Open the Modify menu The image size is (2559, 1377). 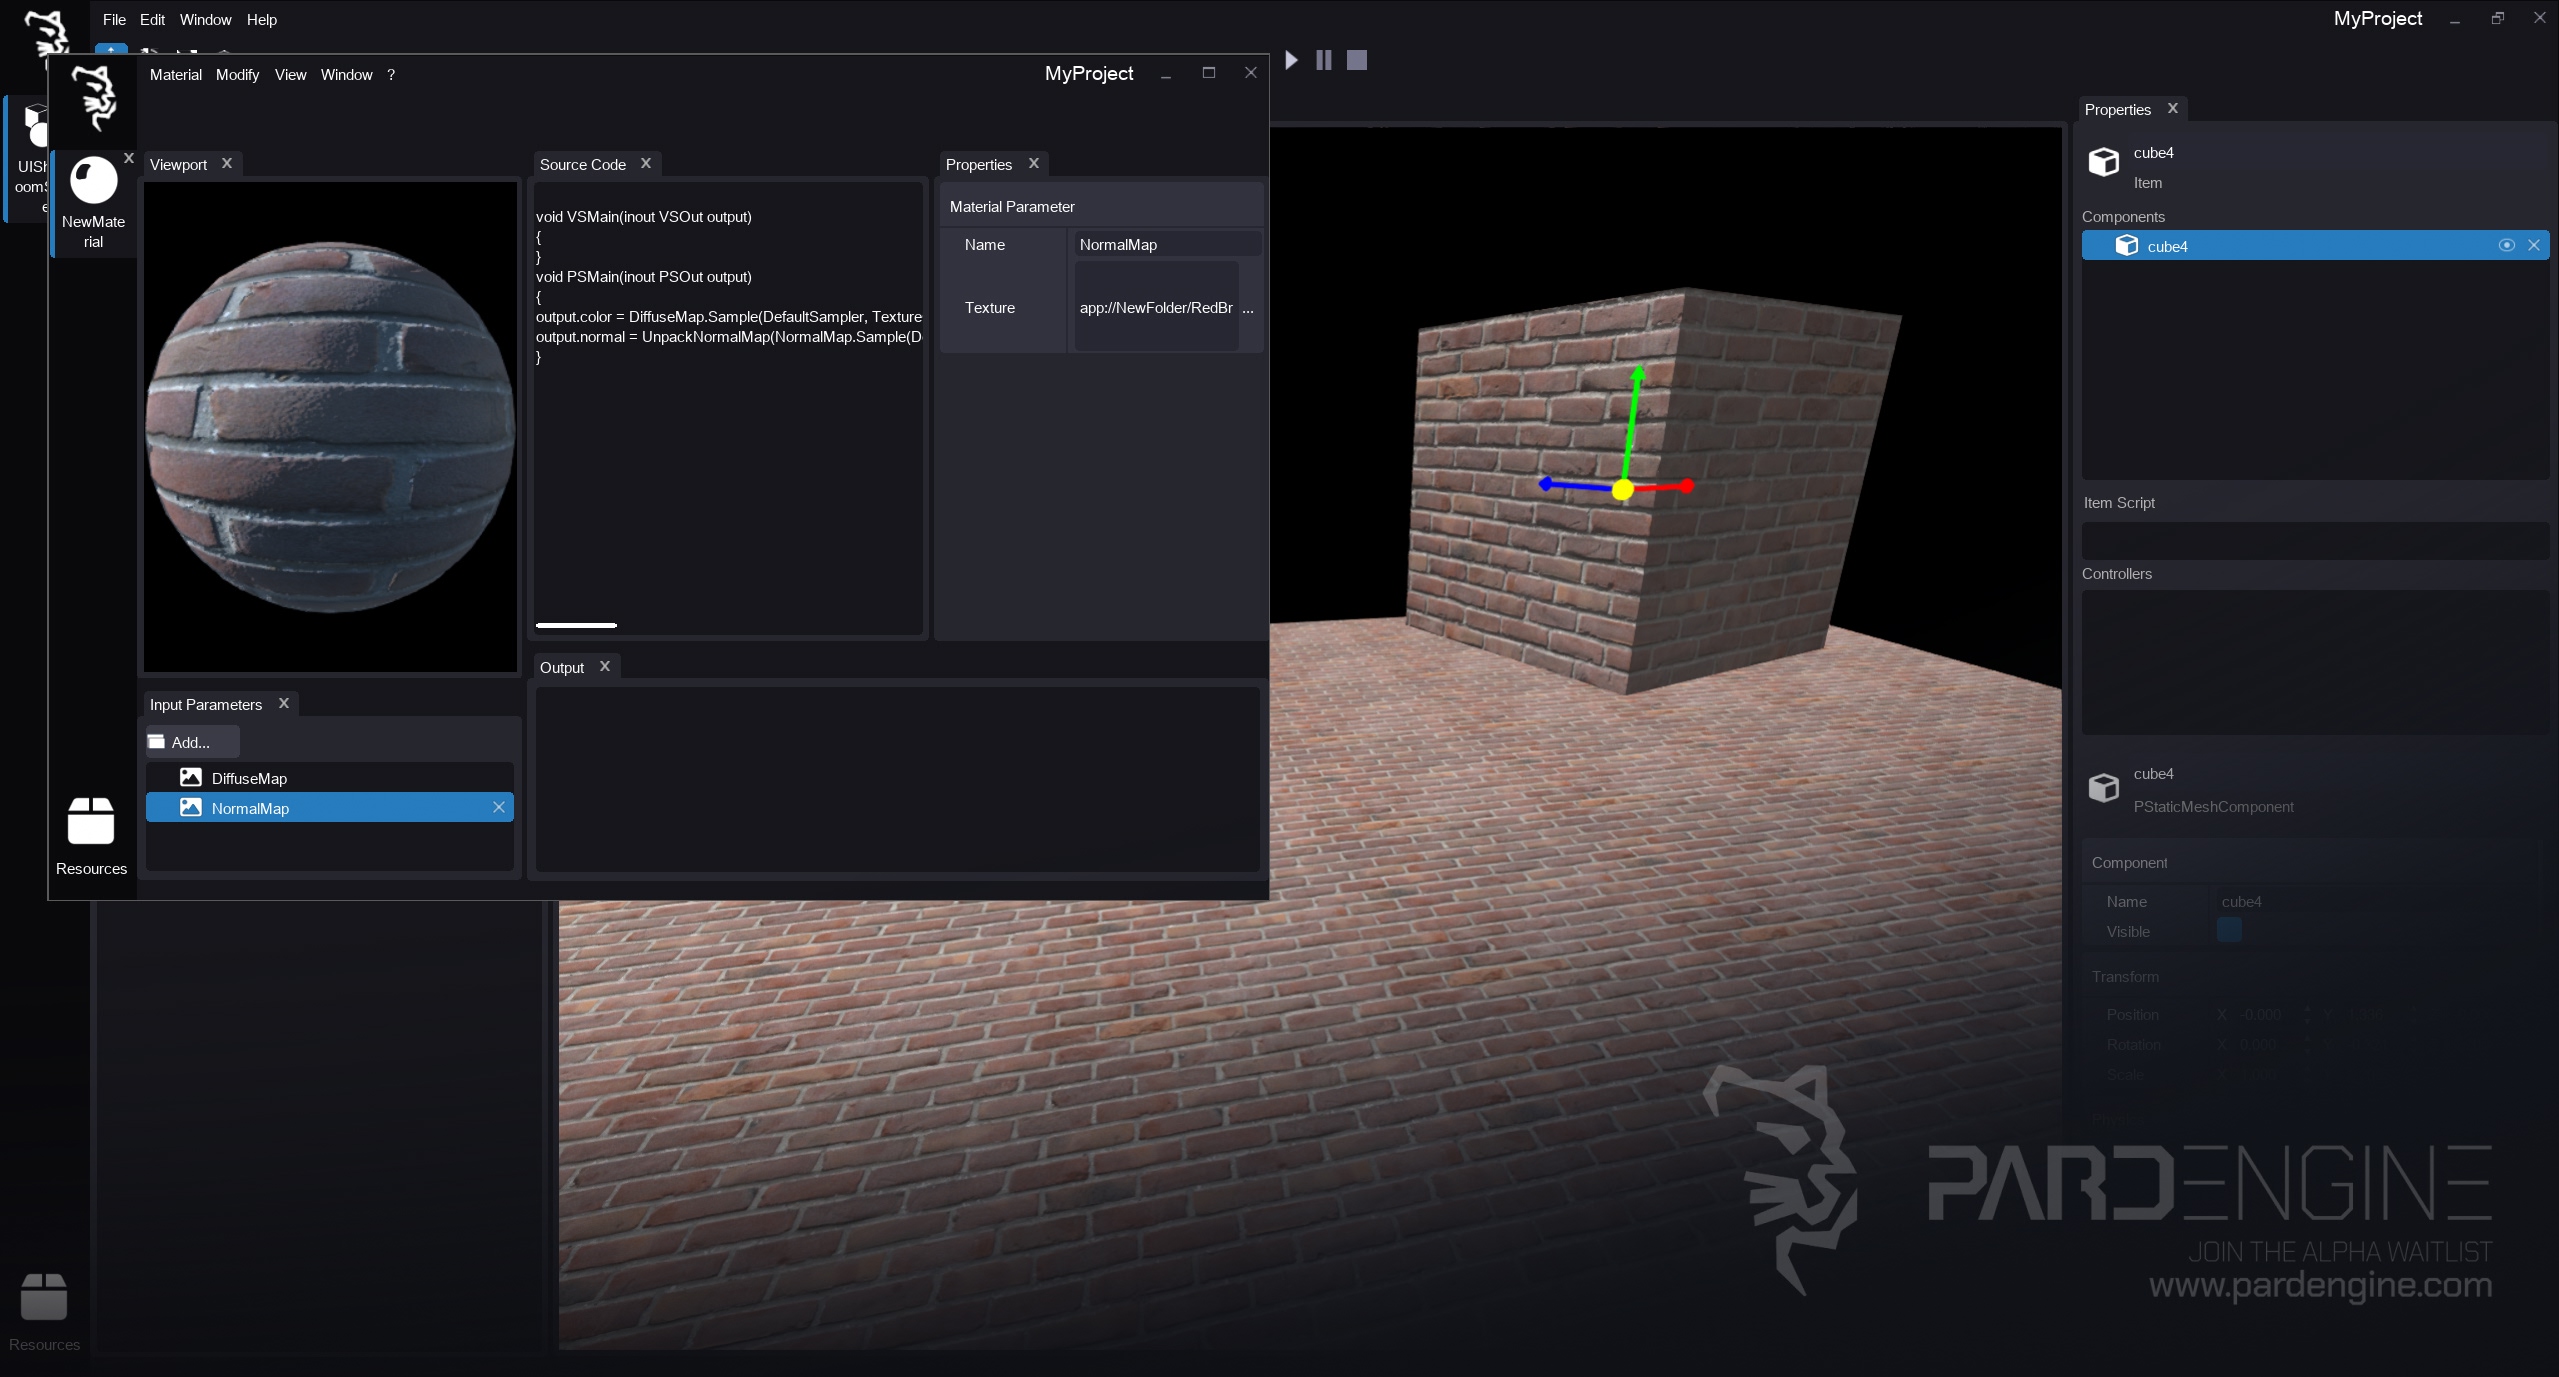(x=237, y=75)
